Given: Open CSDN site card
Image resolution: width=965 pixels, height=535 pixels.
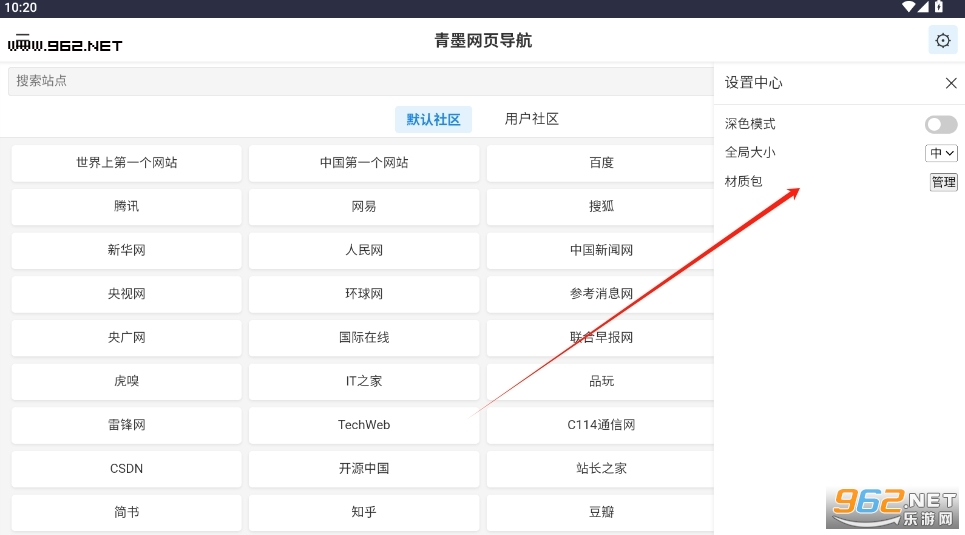Looking at the screenshot, I should (126, 469).
